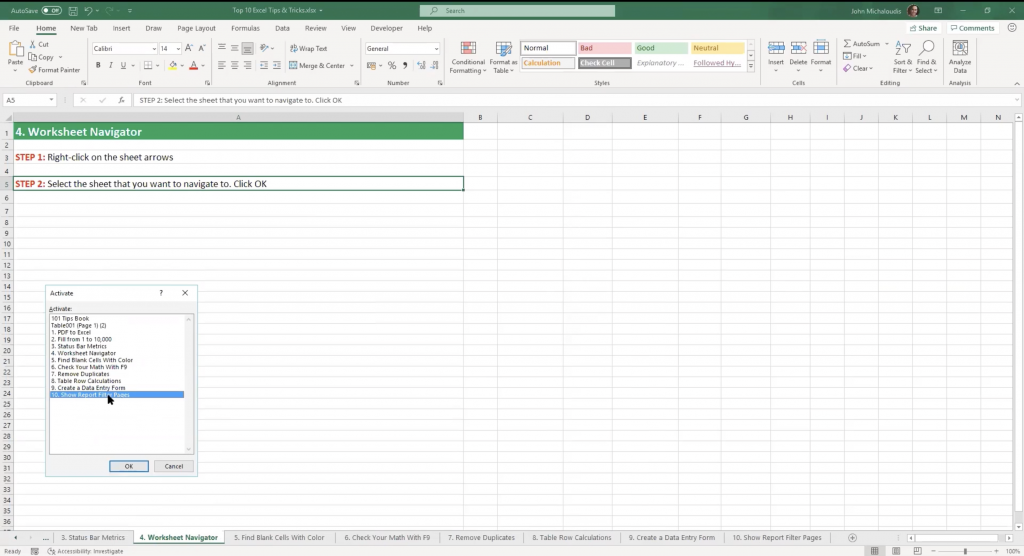1024x556 pixels.
Task: Switch to 9. Create a Data Entry Form sheet
Action: [671, 538]
